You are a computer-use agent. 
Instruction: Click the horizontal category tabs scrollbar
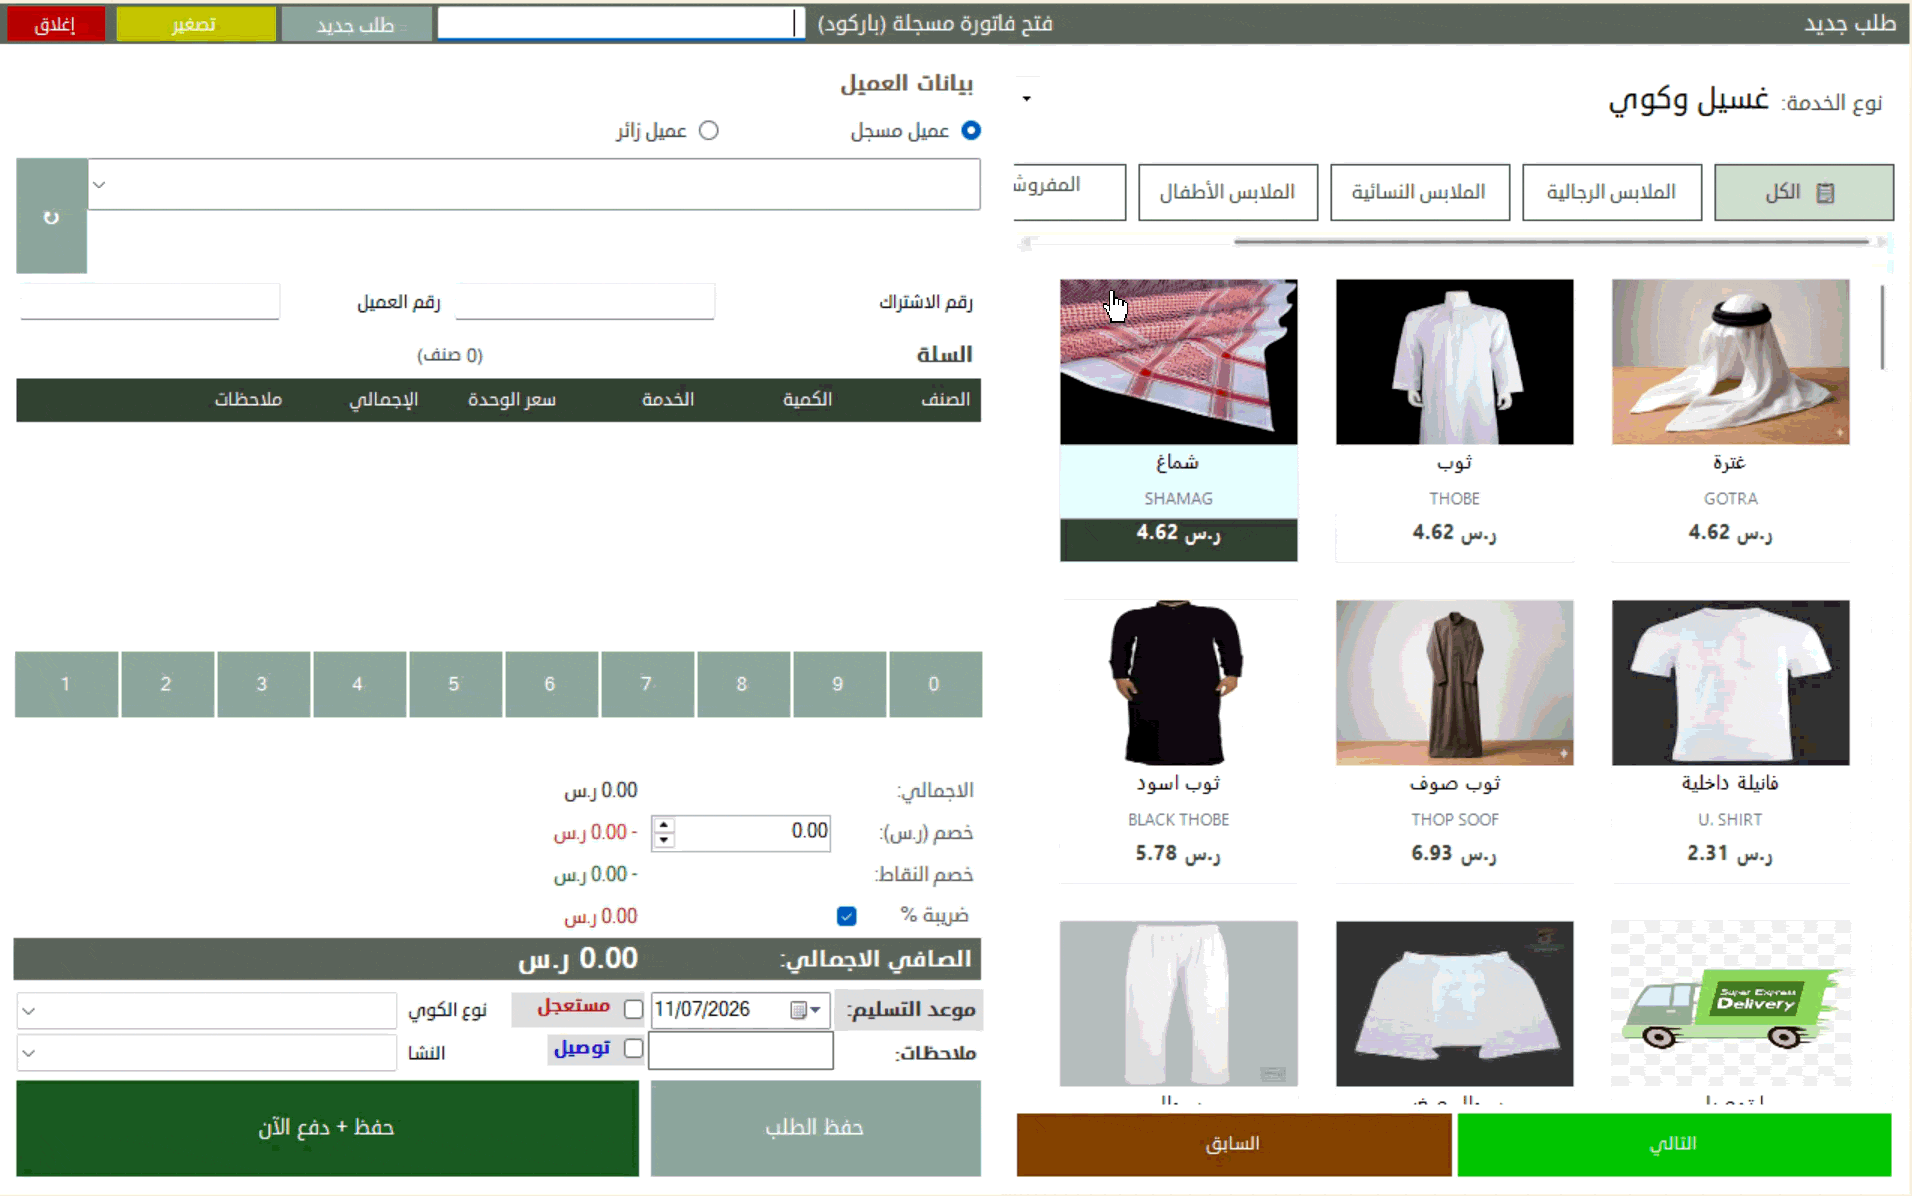click(x=1551, y=241)
